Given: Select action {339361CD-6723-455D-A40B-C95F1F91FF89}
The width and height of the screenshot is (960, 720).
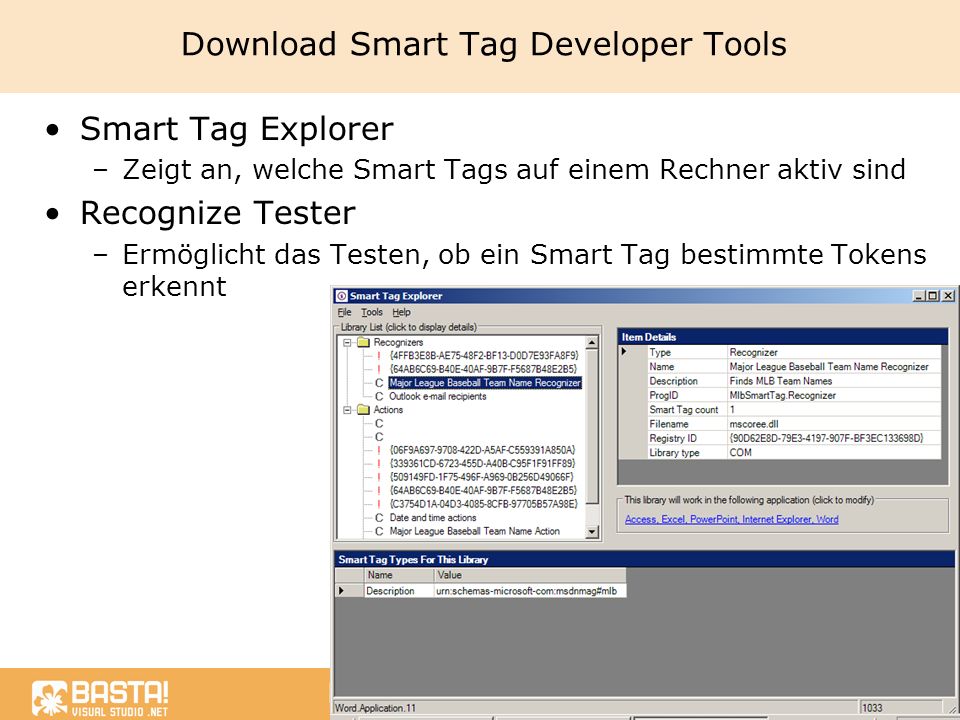Looking at the screenshot, I should [x=482, y=463].
